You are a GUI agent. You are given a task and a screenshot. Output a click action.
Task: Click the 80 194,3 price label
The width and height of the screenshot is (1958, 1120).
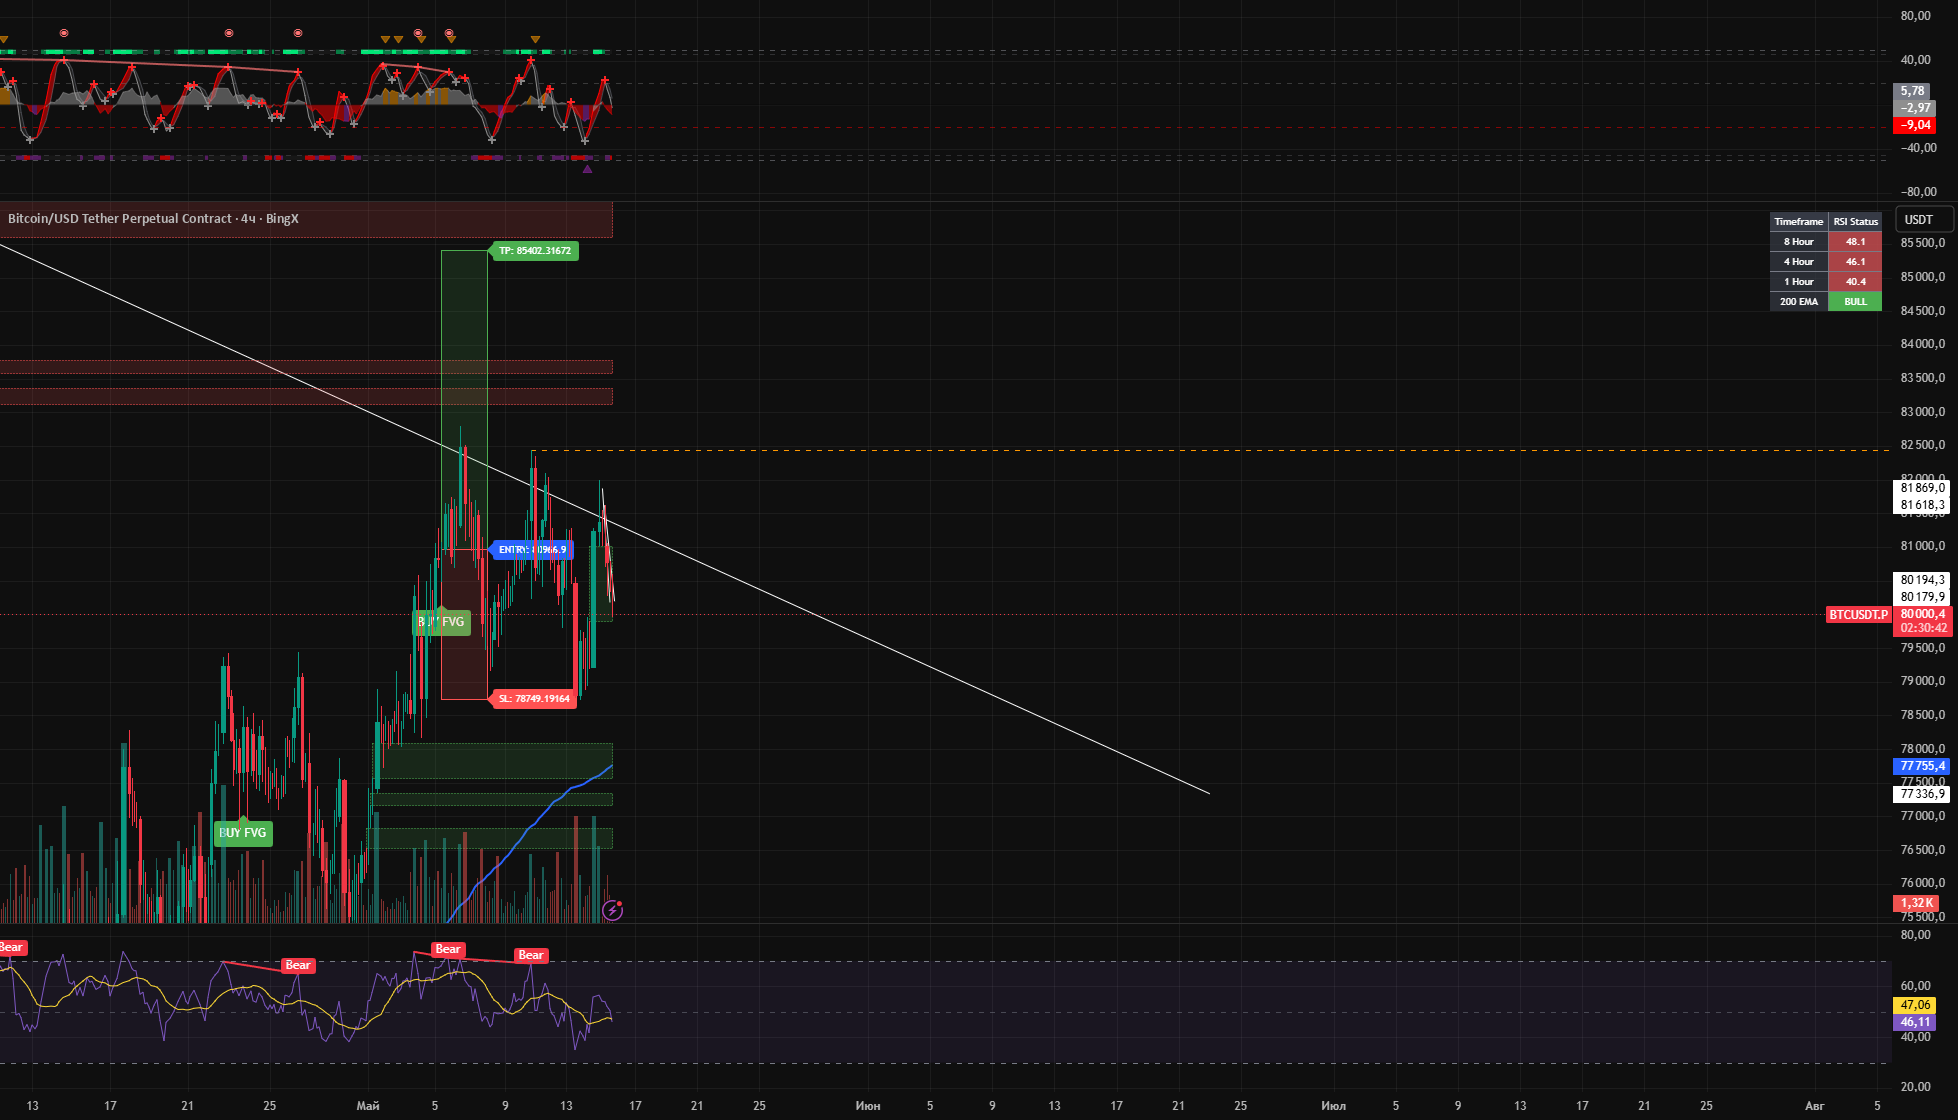point(1922,580)
